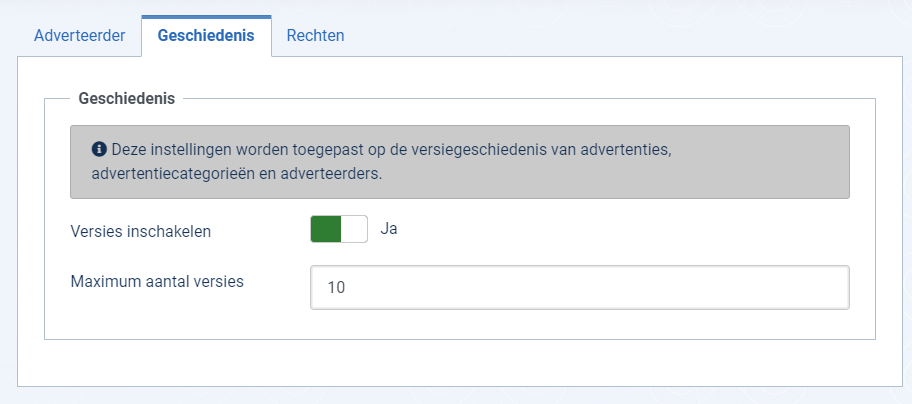Click the info icon in the notice
This screenshot has width=912, height=404.
click(x=99, y=149)
